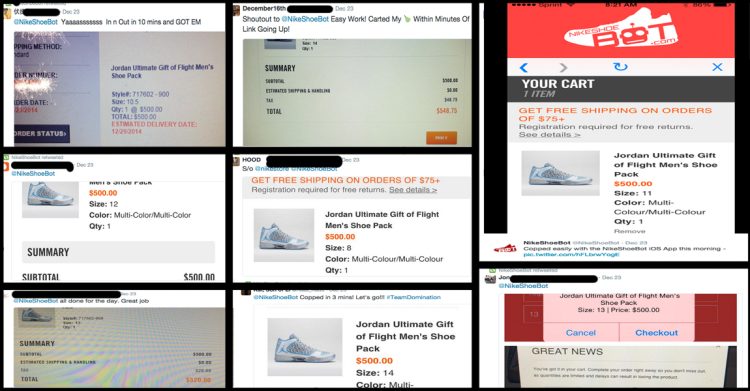Click the size 11 shoe thumbnail in cart

(560, 173)
